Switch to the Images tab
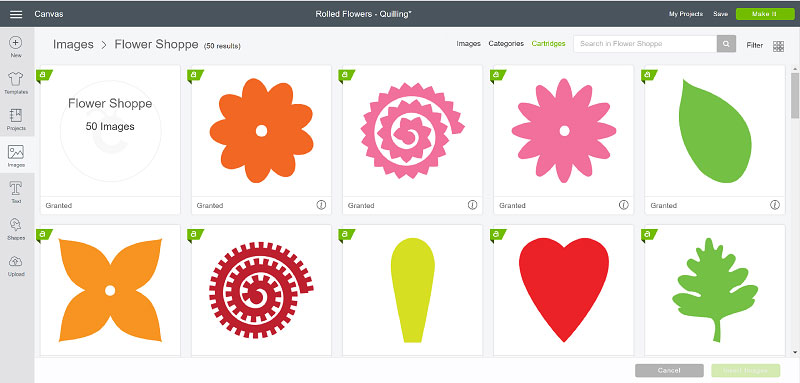This screenshot has height=383, width=800. [x=468, y=44]
